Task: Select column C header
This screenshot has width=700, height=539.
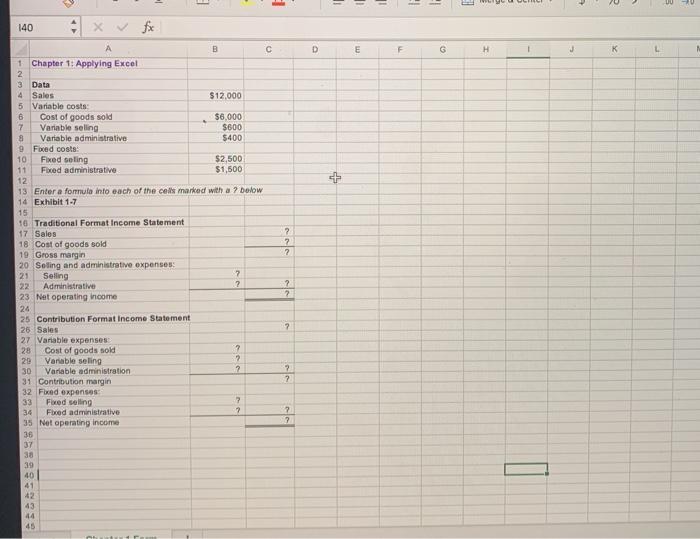Action: (x=268, y=49)
